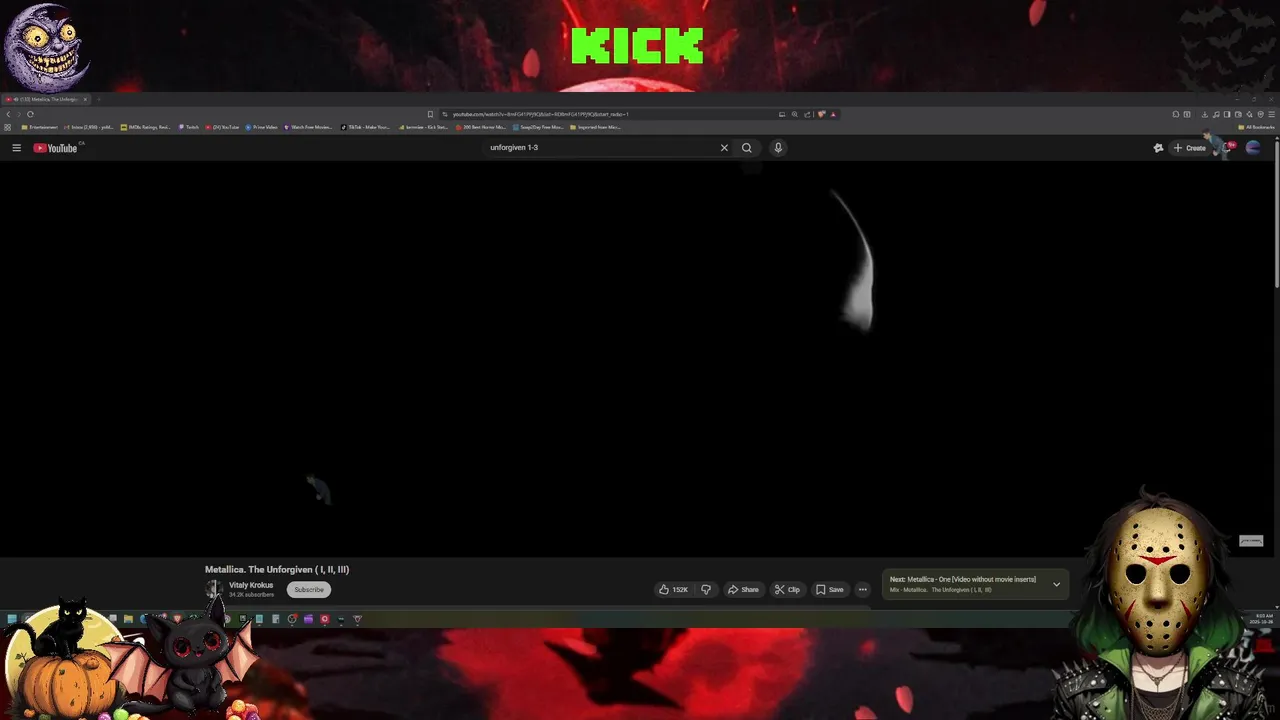
Task: Open the YouTube bookmark in bookmarks bar
Action: 222,127
